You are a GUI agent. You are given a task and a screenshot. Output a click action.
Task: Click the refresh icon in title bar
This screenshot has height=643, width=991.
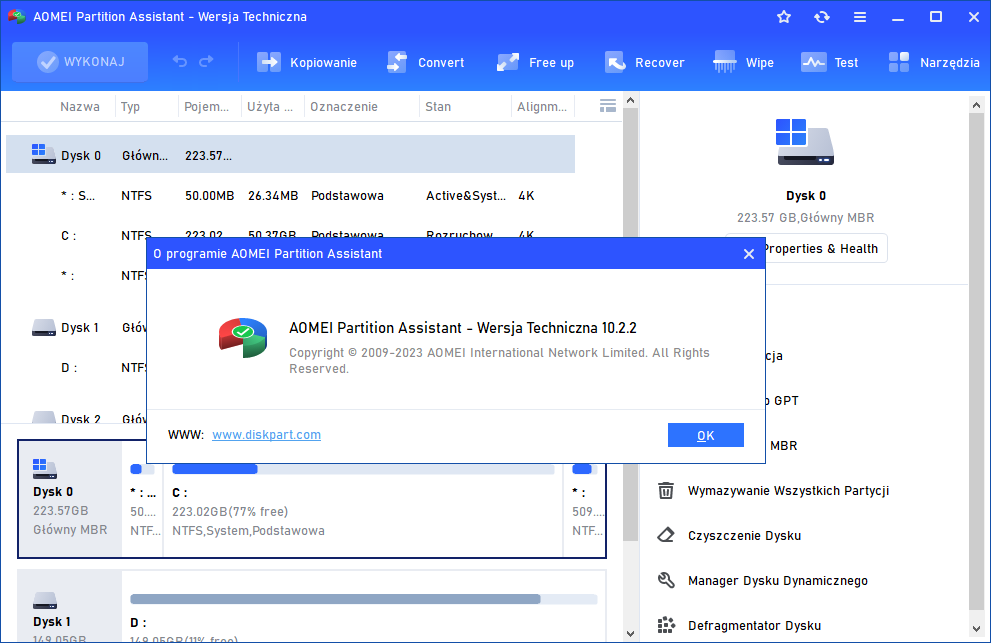tap(822, 17)
